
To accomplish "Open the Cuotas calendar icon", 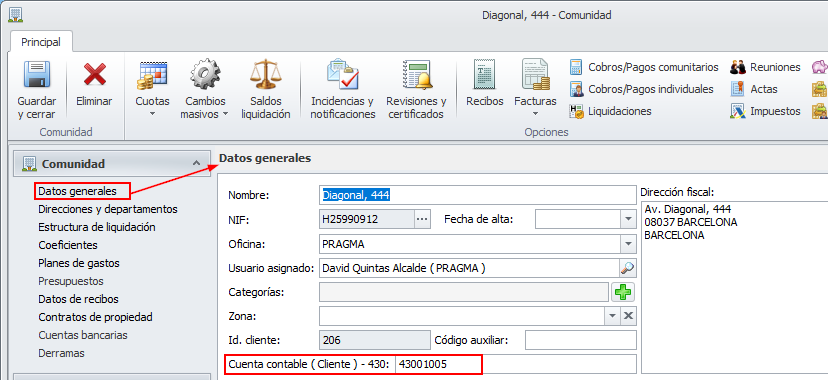I will [152, 74].
